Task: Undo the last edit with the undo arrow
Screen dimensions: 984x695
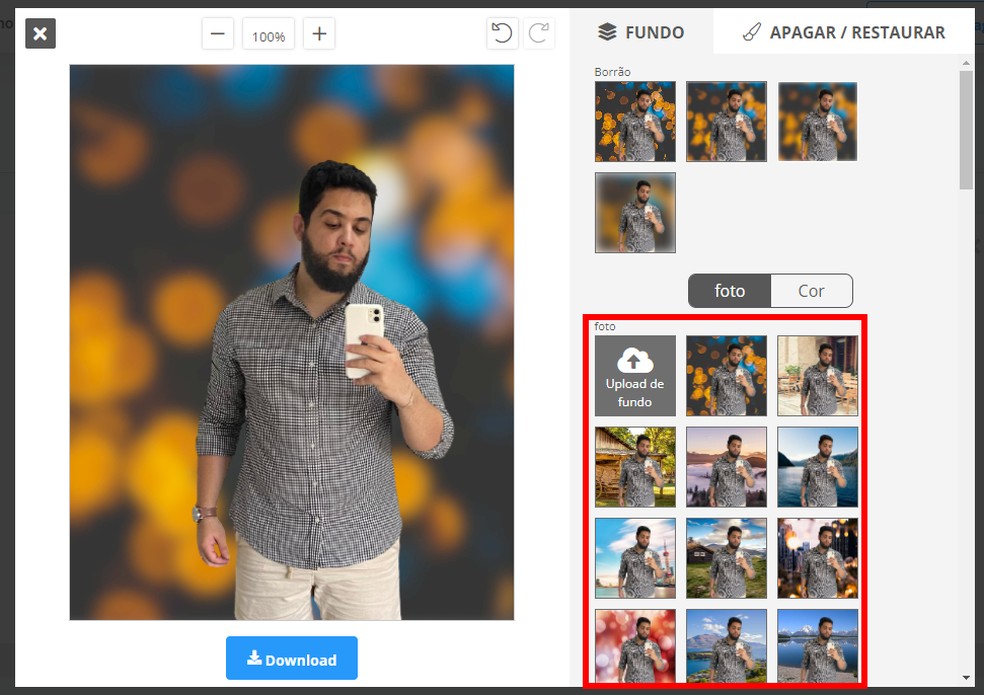Action: pos(501,33)
